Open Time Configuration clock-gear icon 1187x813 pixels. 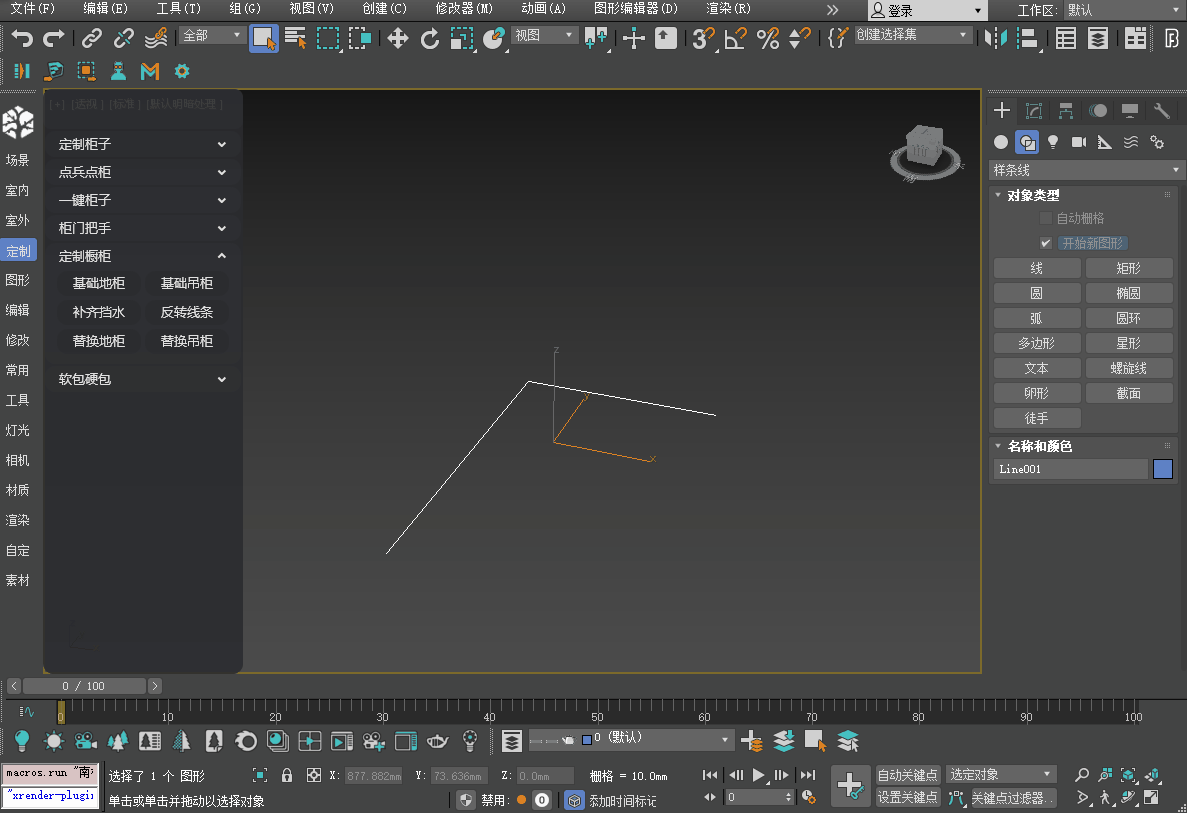(808, 797)
